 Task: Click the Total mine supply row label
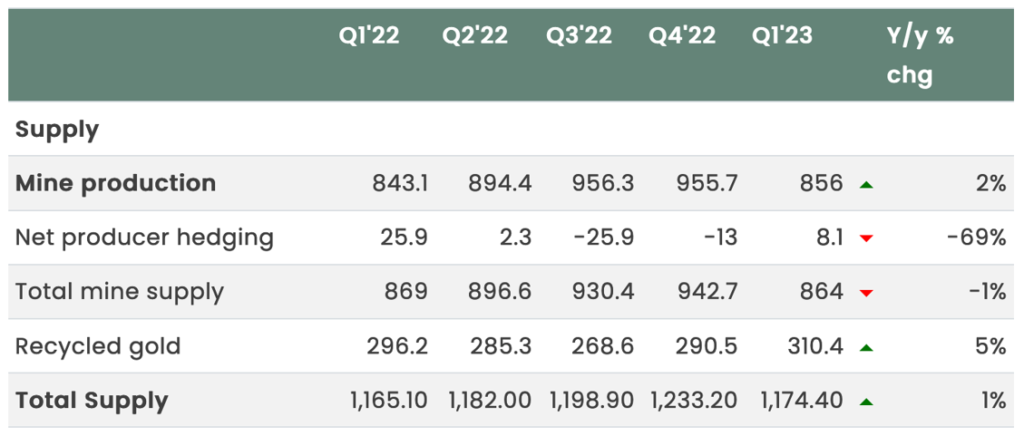pos(120,292)
